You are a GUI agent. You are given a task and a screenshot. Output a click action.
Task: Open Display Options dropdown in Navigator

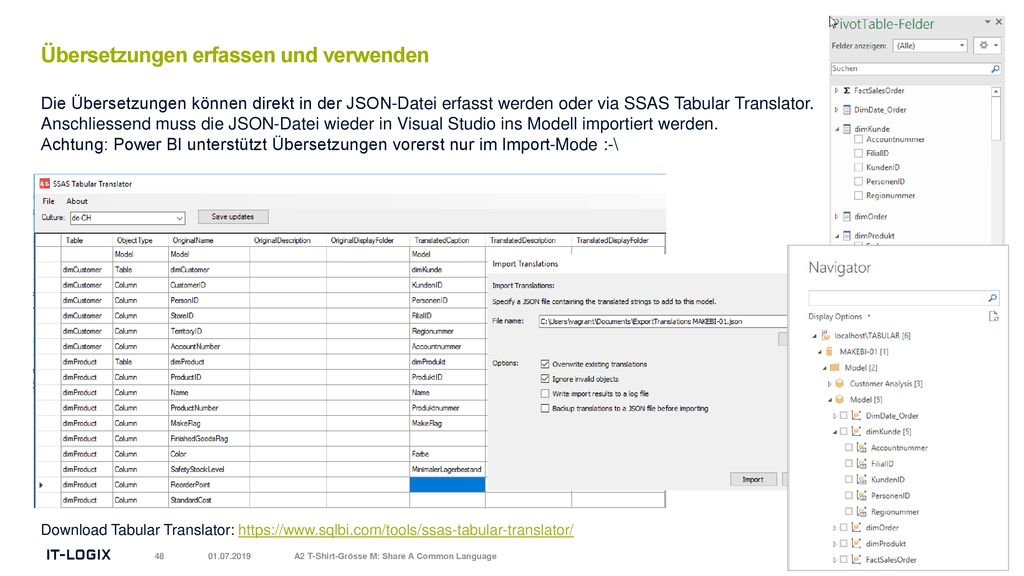839,316
